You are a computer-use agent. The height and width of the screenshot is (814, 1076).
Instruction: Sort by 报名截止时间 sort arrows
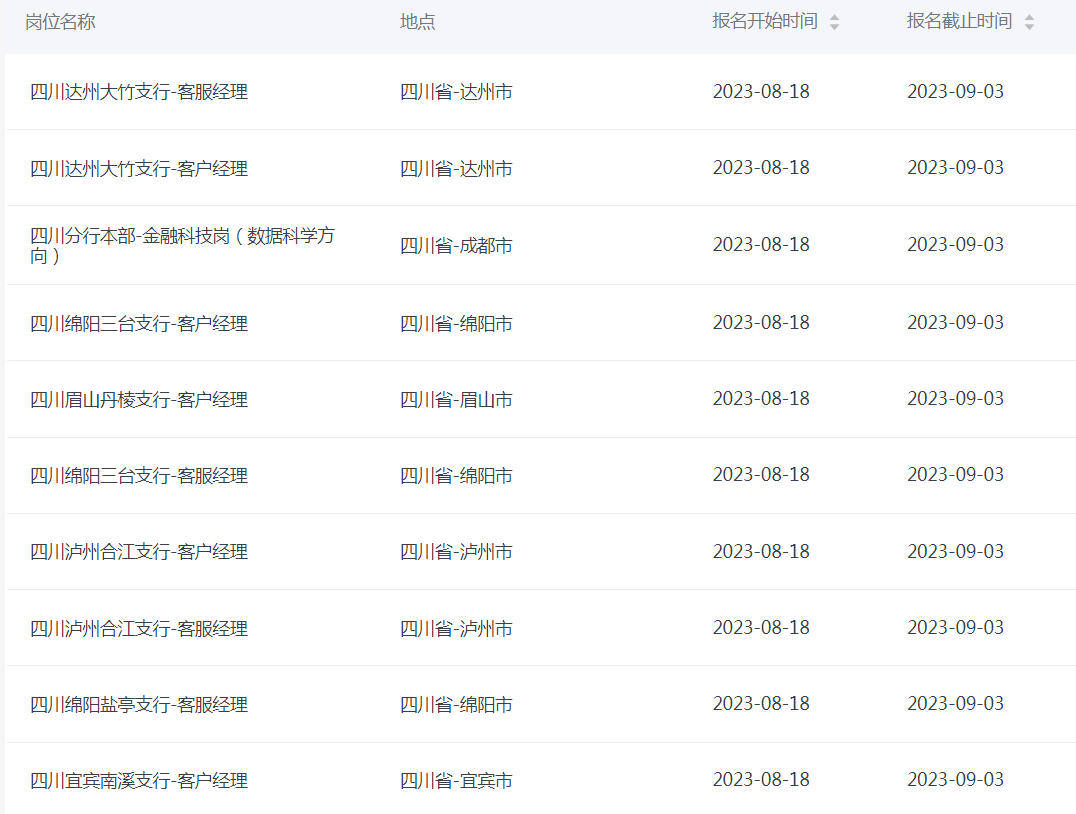click(1029, 22)
